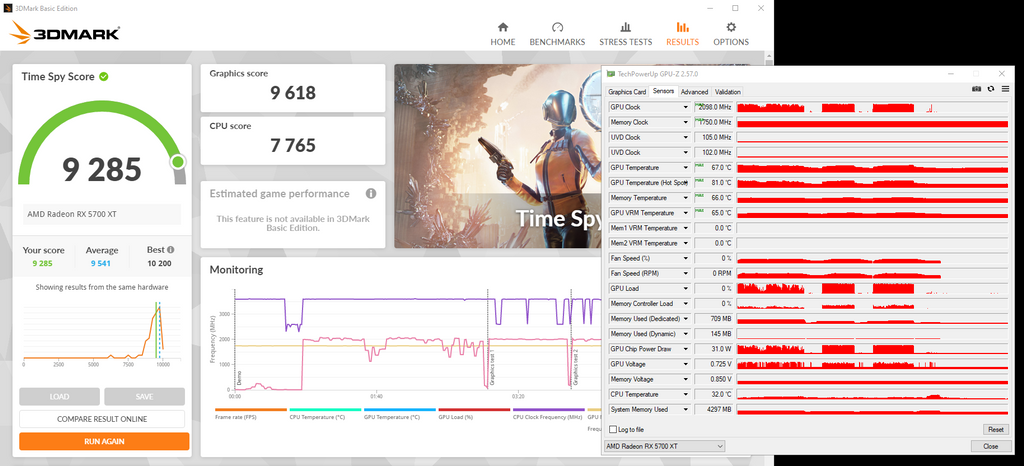Click the Average score 9 541

(102, 264)
